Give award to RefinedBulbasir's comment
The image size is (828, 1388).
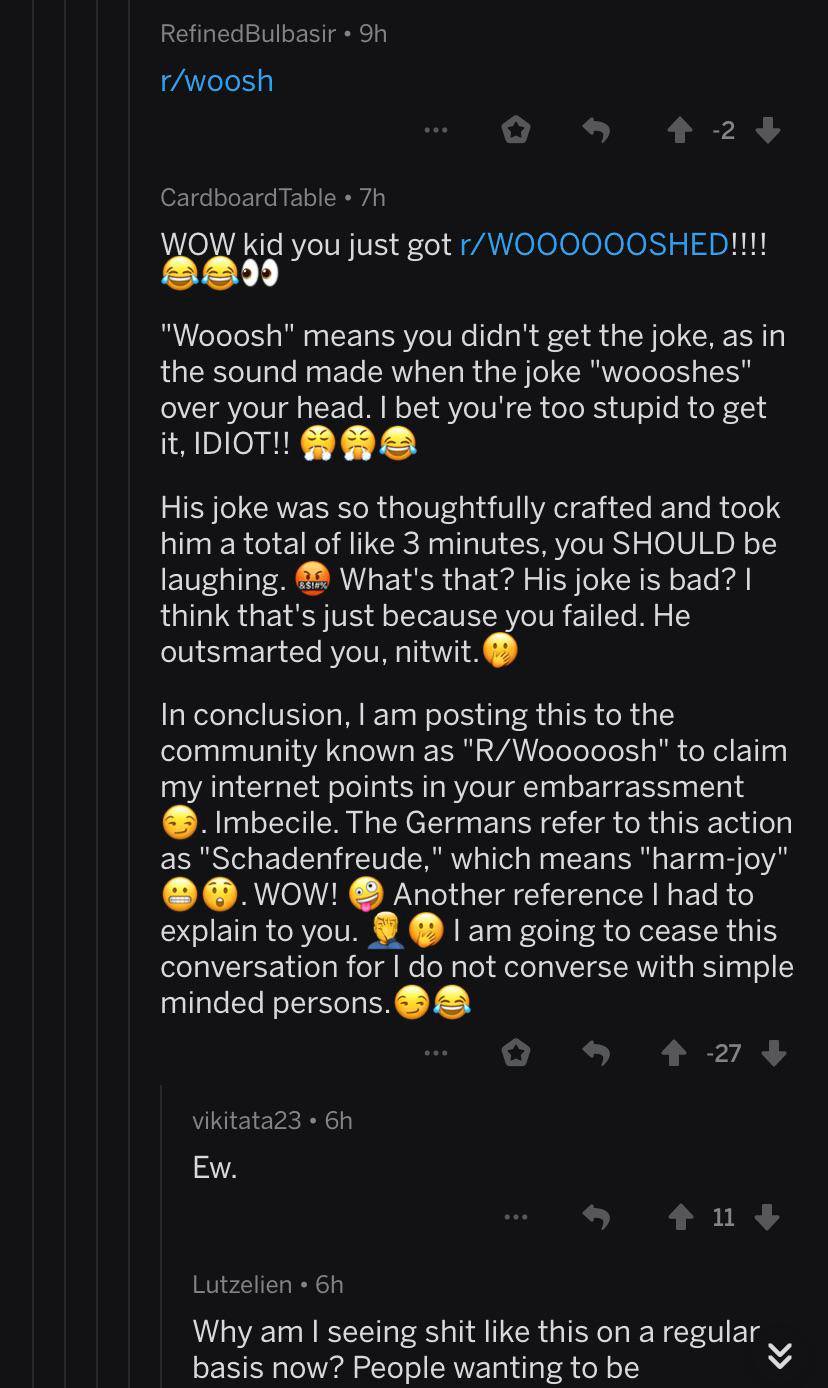pos(515,130)
